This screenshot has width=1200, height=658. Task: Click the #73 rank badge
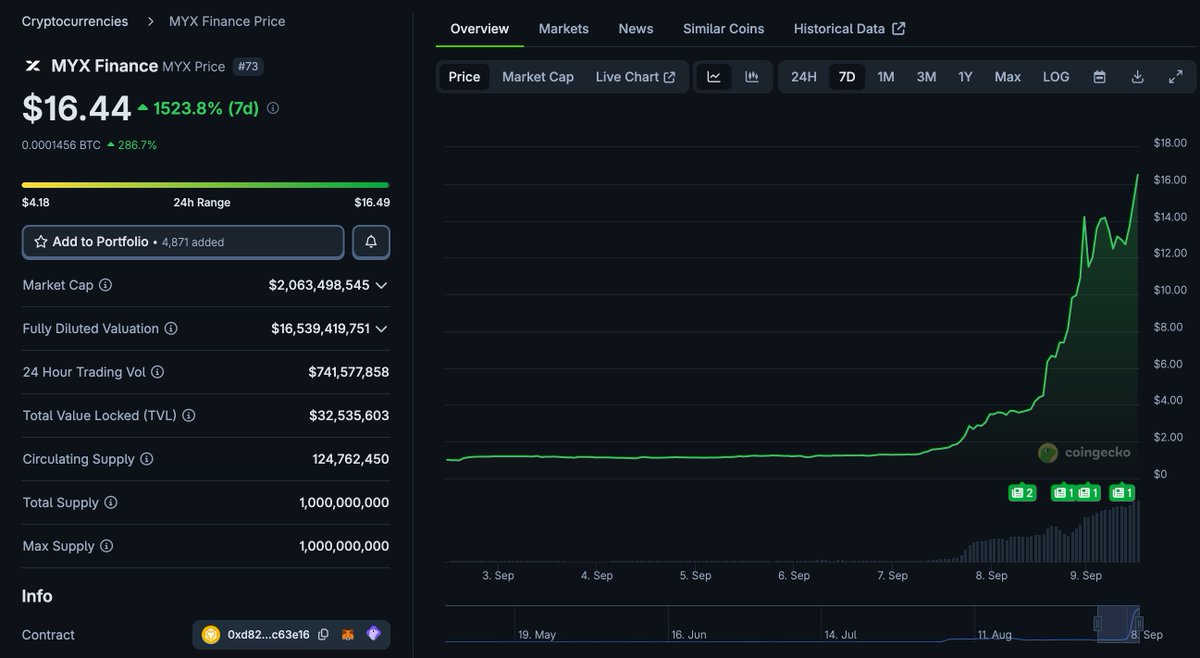tap(248, 67)
